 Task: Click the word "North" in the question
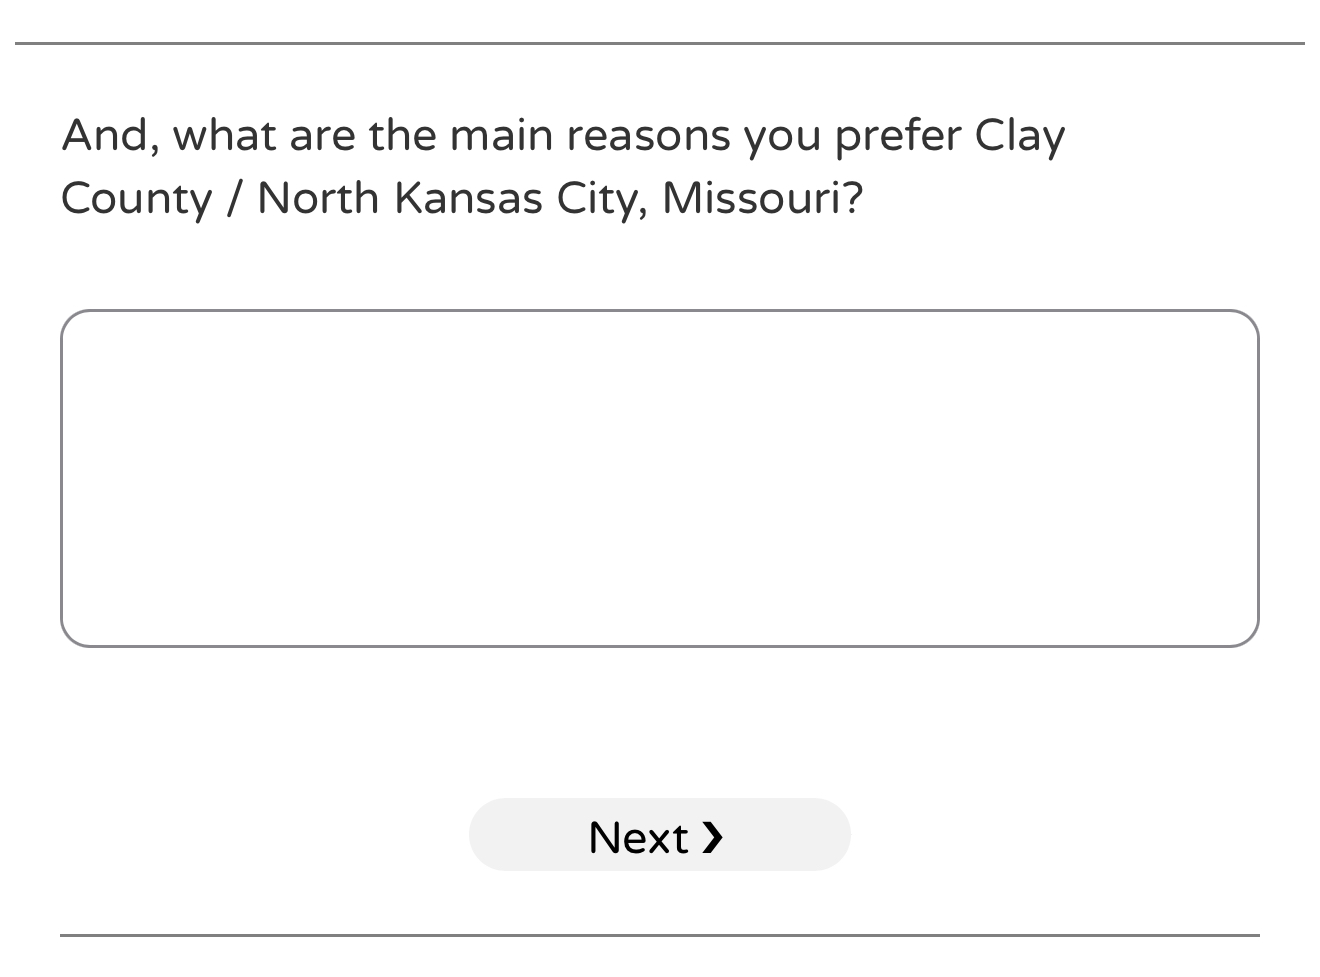318,198
